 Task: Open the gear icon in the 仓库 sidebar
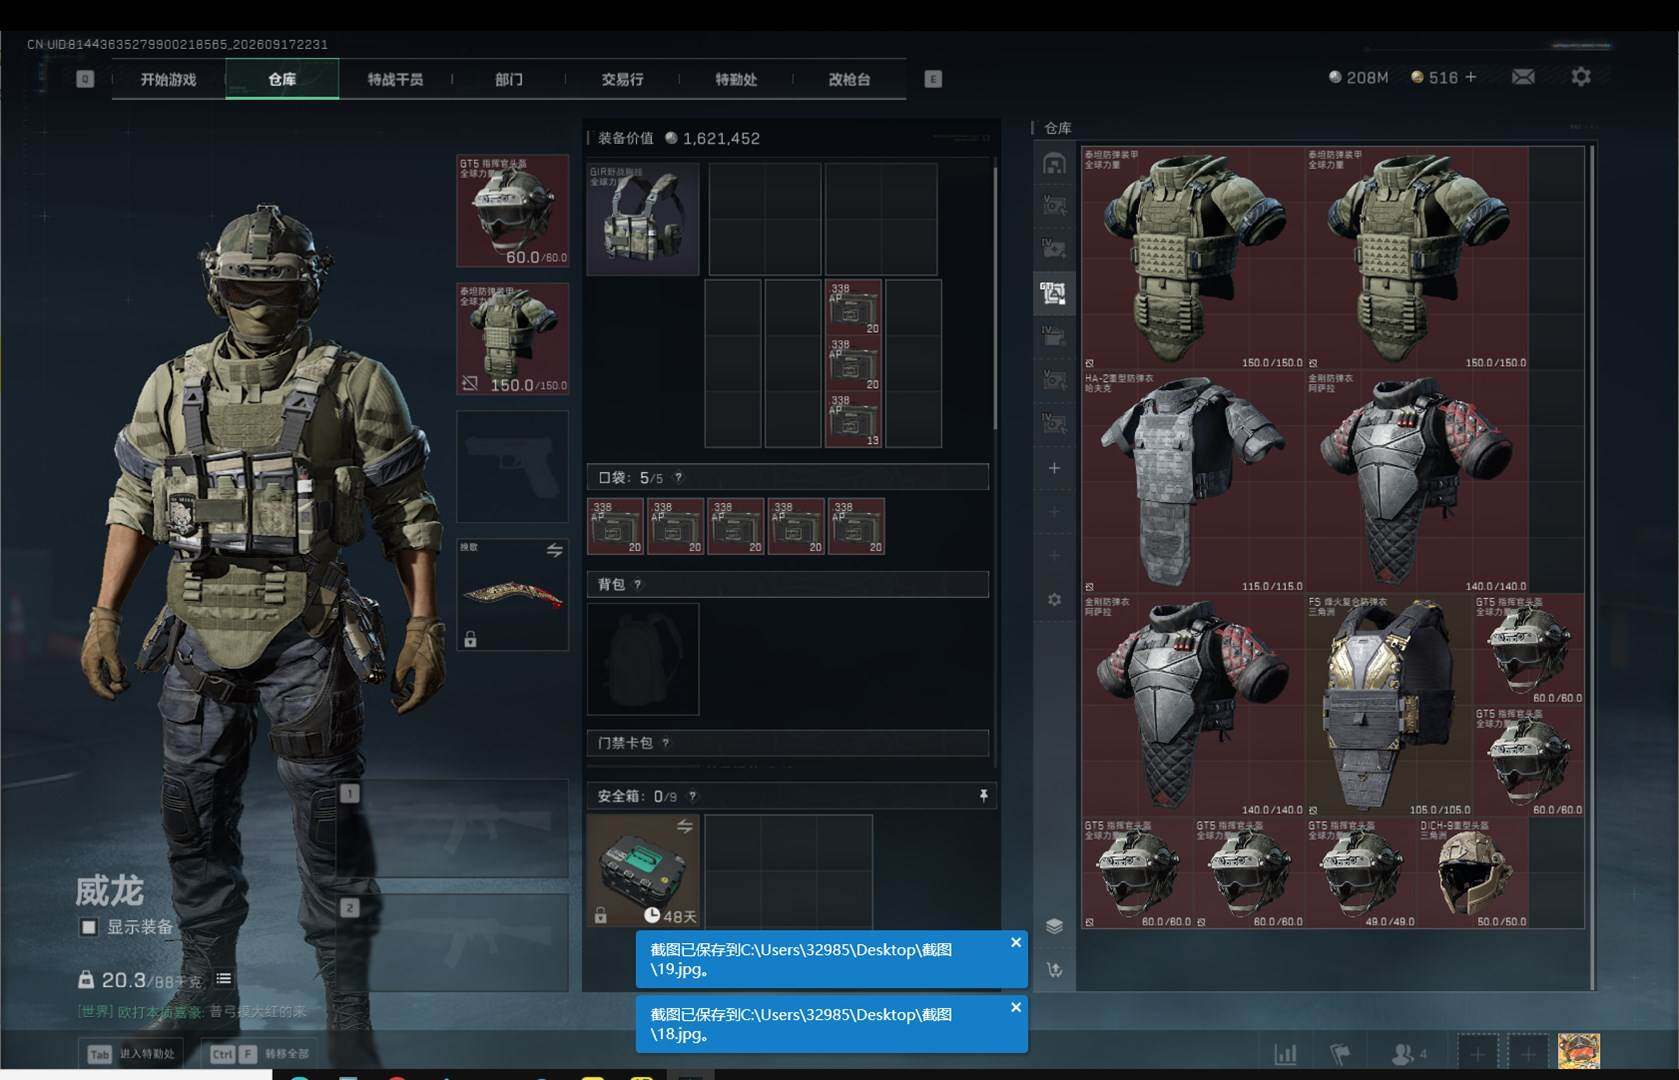coord(1054,599)
